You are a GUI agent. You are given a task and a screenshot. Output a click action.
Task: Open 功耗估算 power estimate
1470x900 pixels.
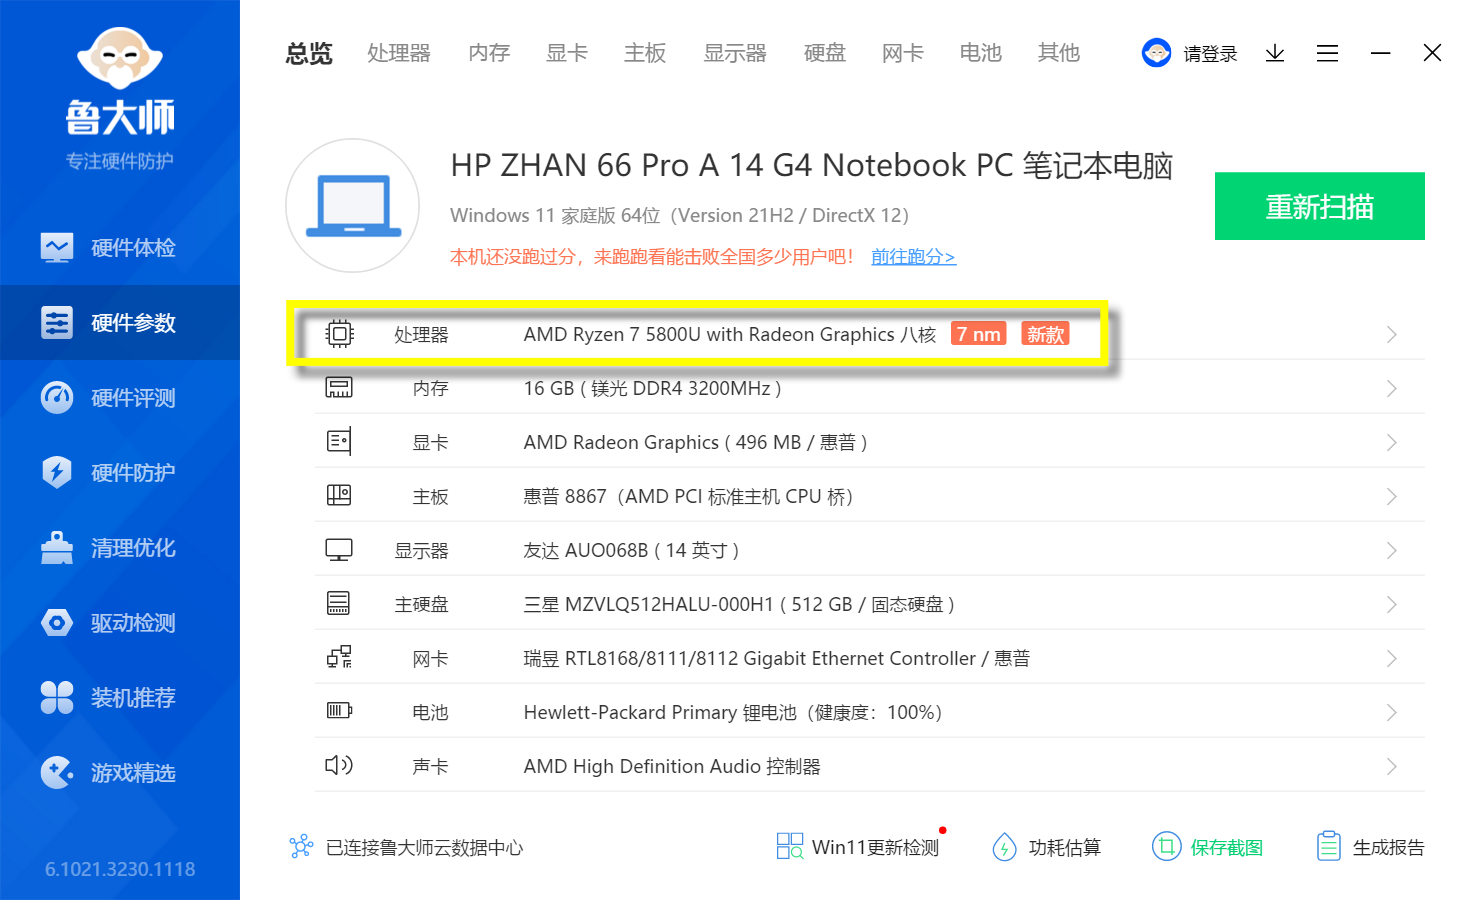tap(1046, 847)
